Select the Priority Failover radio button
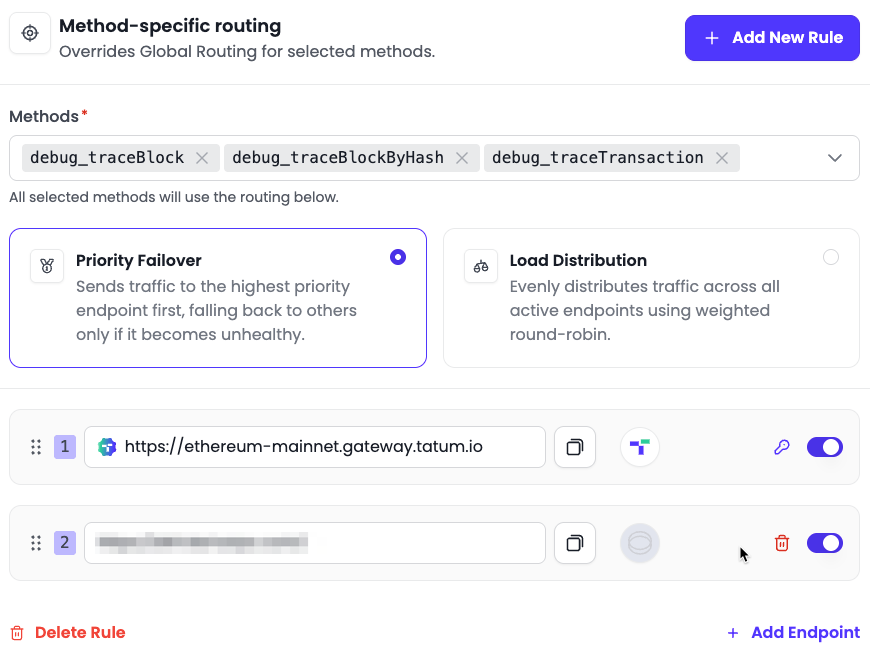 click(398, 257)
